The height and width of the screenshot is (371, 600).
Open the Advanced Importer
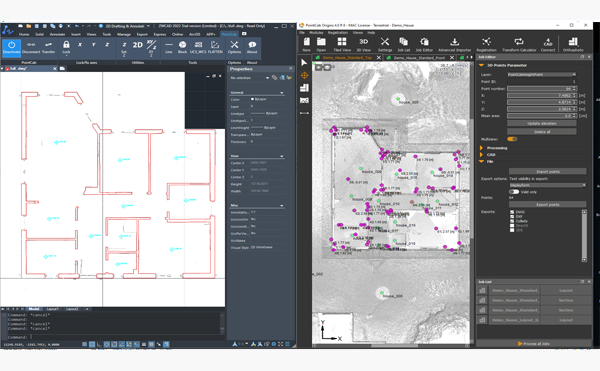coord(455,45)
